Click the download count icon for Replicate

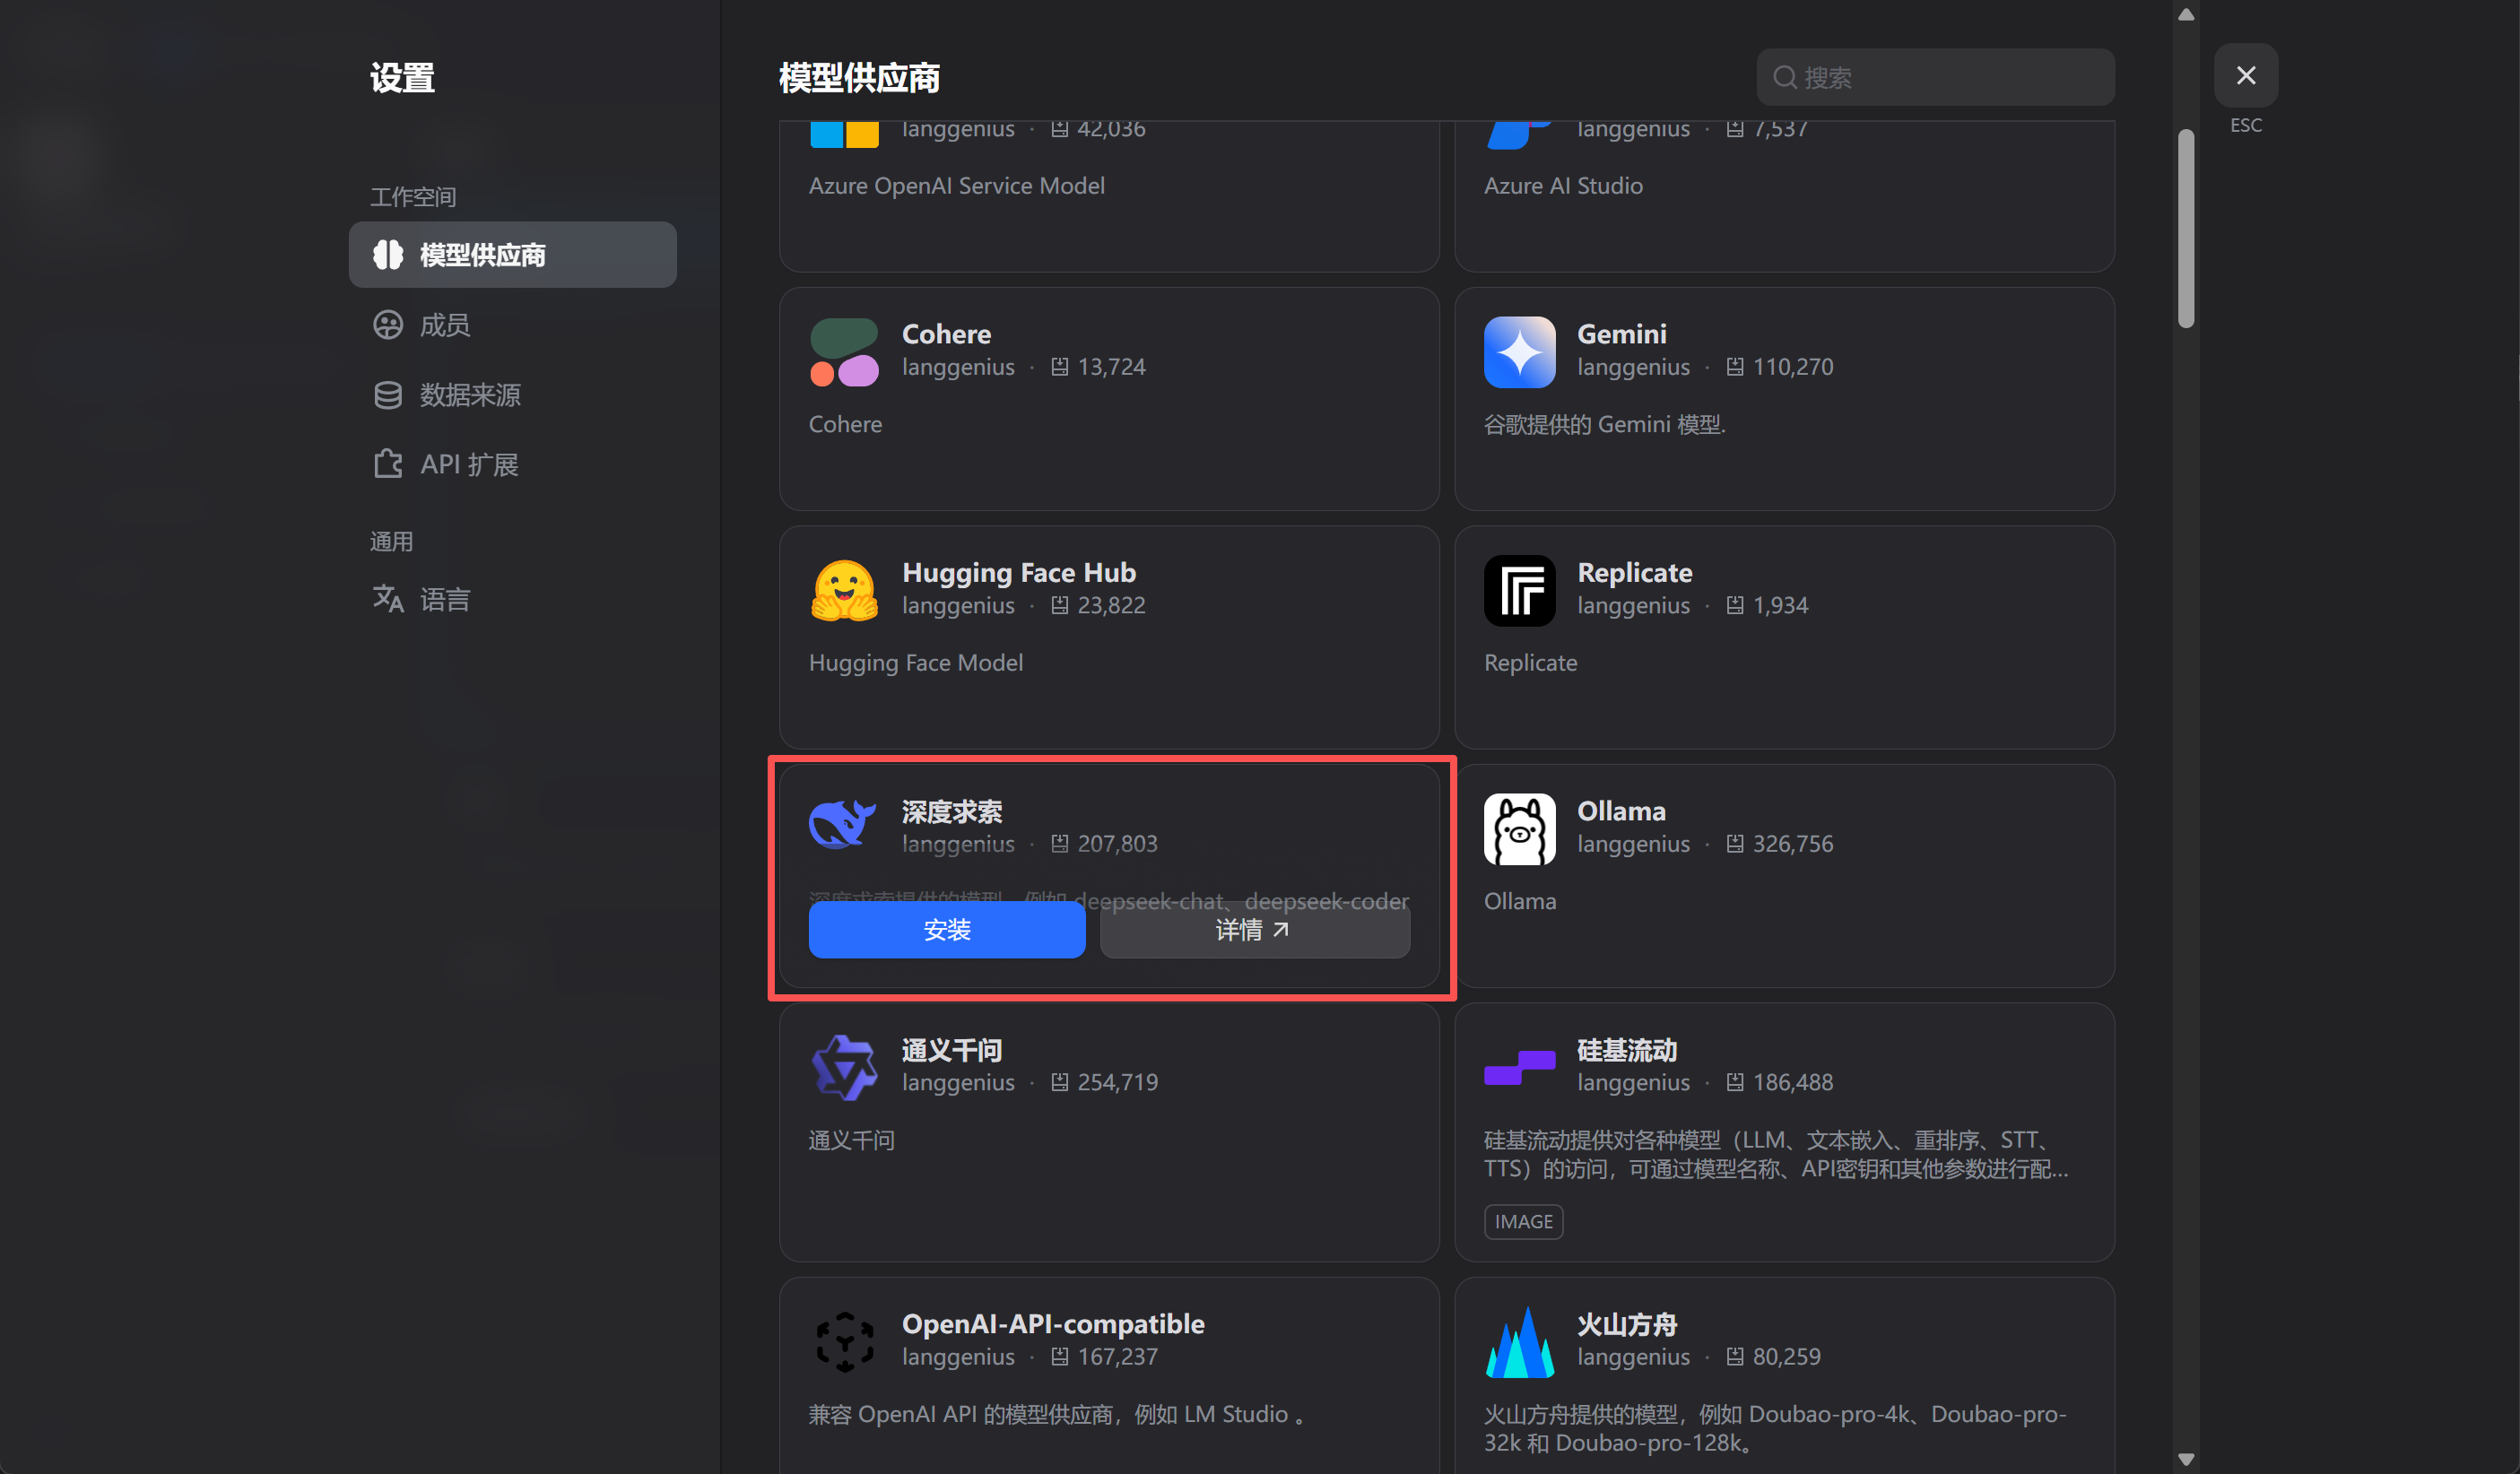pyautogui.click(x=1735, y=605)
